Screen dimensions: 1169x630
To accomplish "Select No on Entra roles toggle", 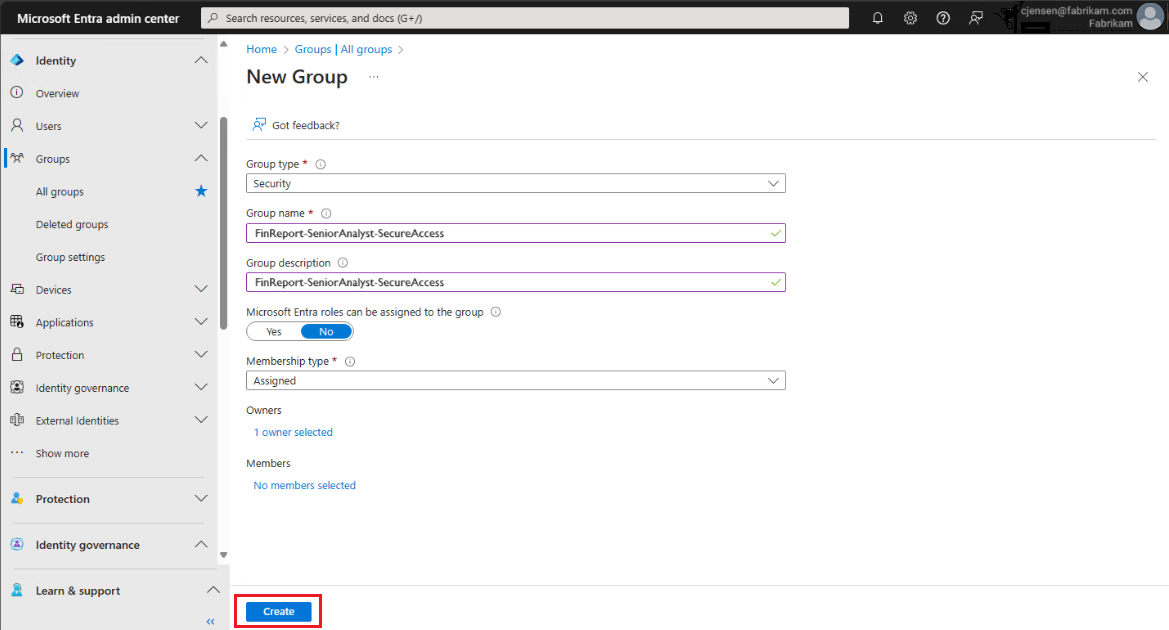I will (x=326, y=331).
